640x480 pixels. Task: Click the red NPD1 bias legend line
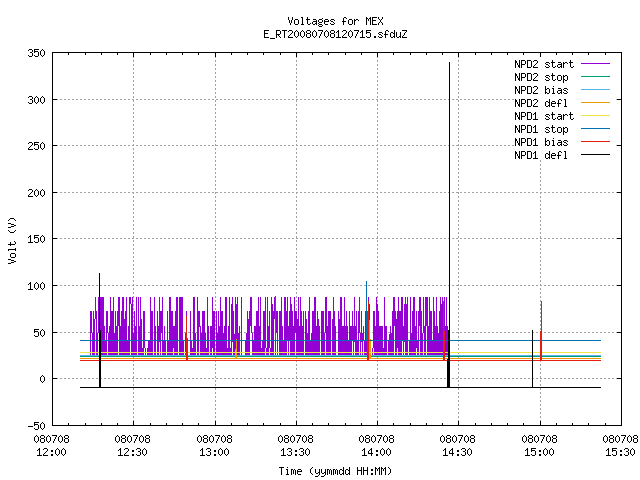[596, 142]
